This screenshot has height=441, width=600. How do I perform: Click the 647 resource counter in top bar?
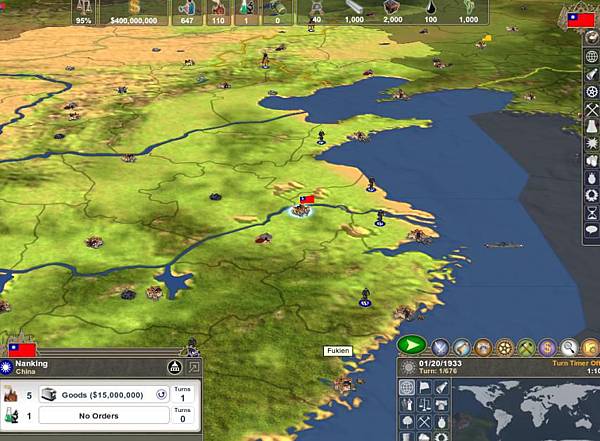point(187,13)
